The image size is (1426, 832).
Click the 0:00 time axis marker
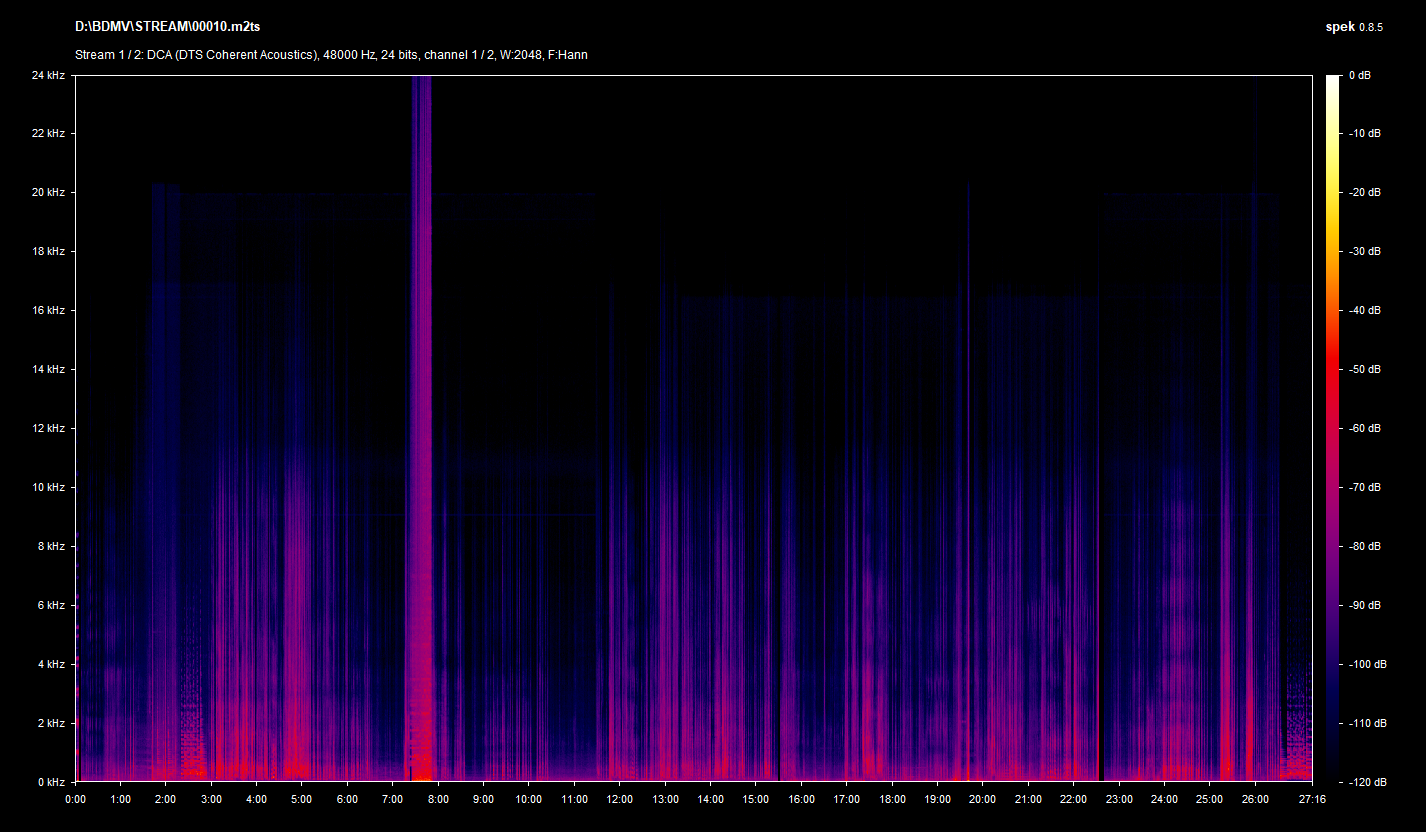(x=75, y=799)
